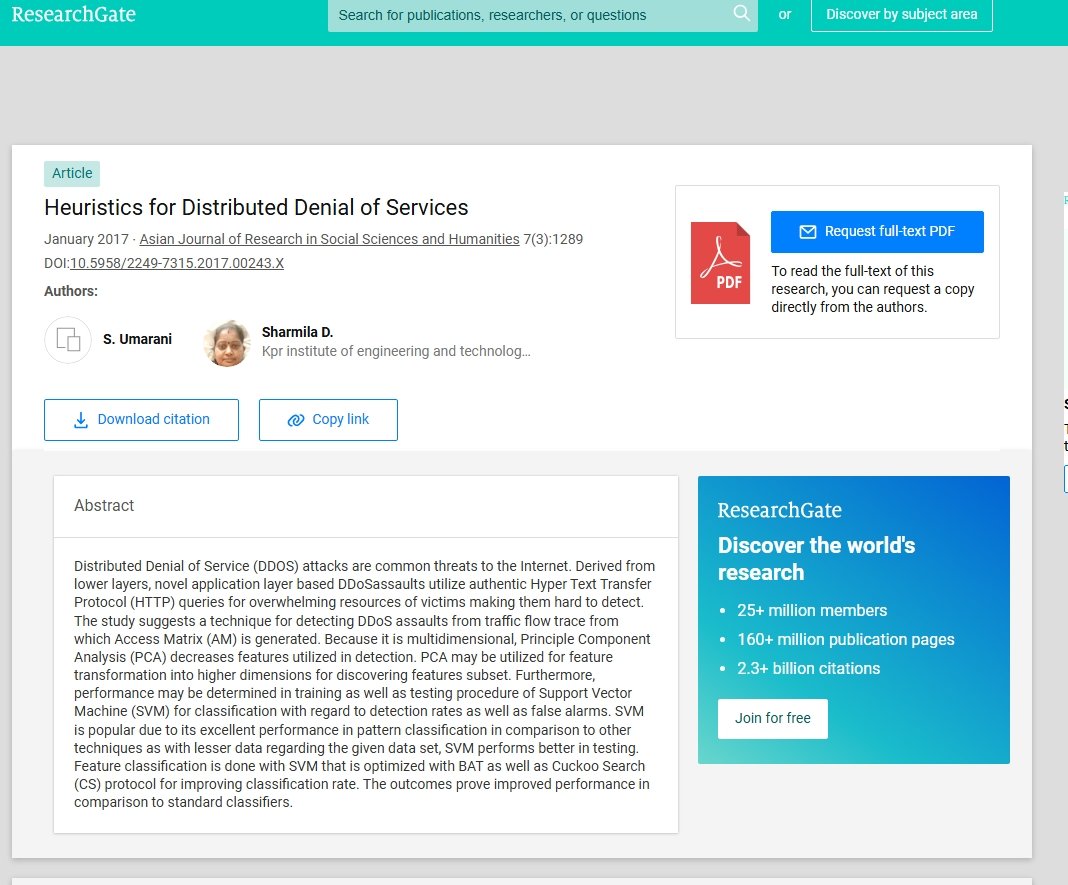The width and height of the screenshot is (1068, 885).
Task: Click the Copy link button
Action: (x=328, y=420)
